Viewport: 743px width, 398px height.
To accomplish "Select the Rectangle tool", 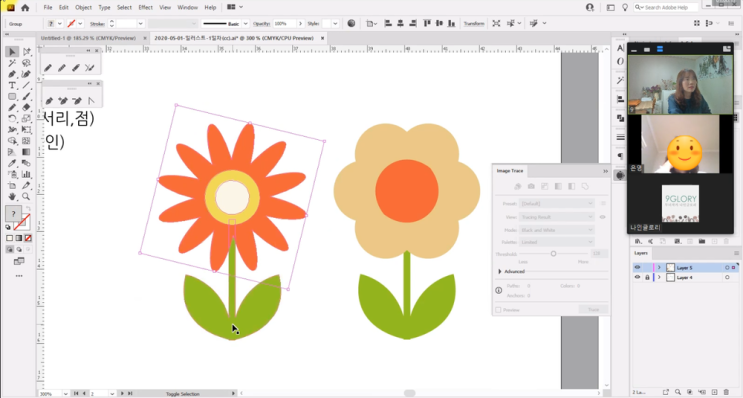I will point(12,97).
